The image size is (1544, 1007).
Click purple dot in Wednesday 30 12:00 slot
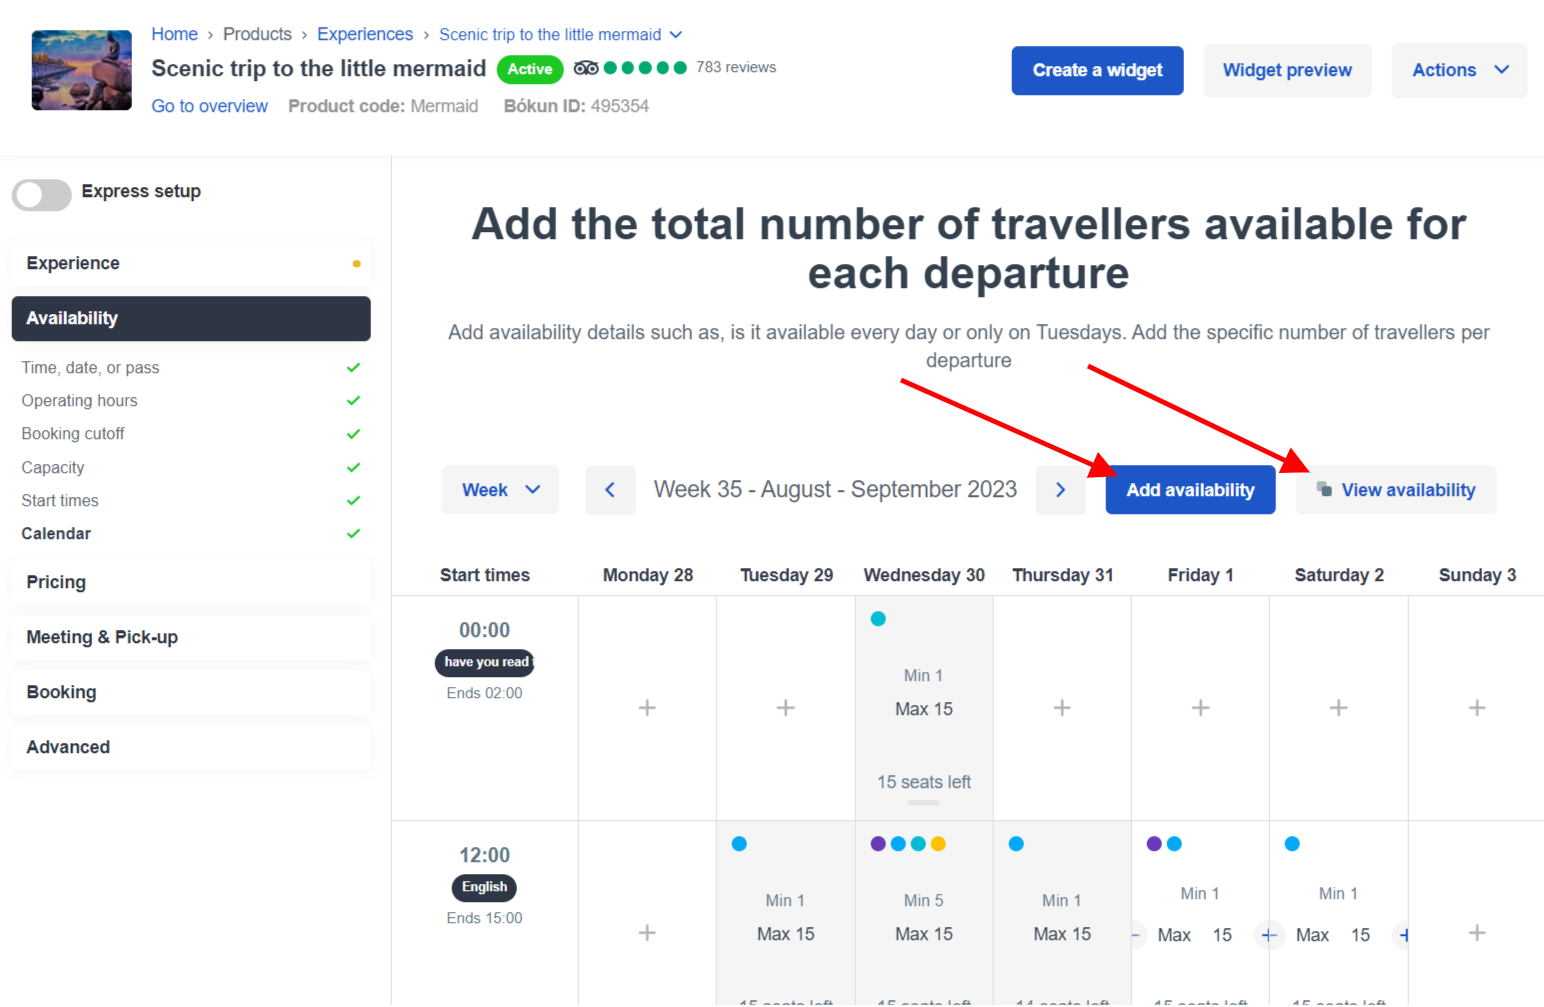pos(878,844)
